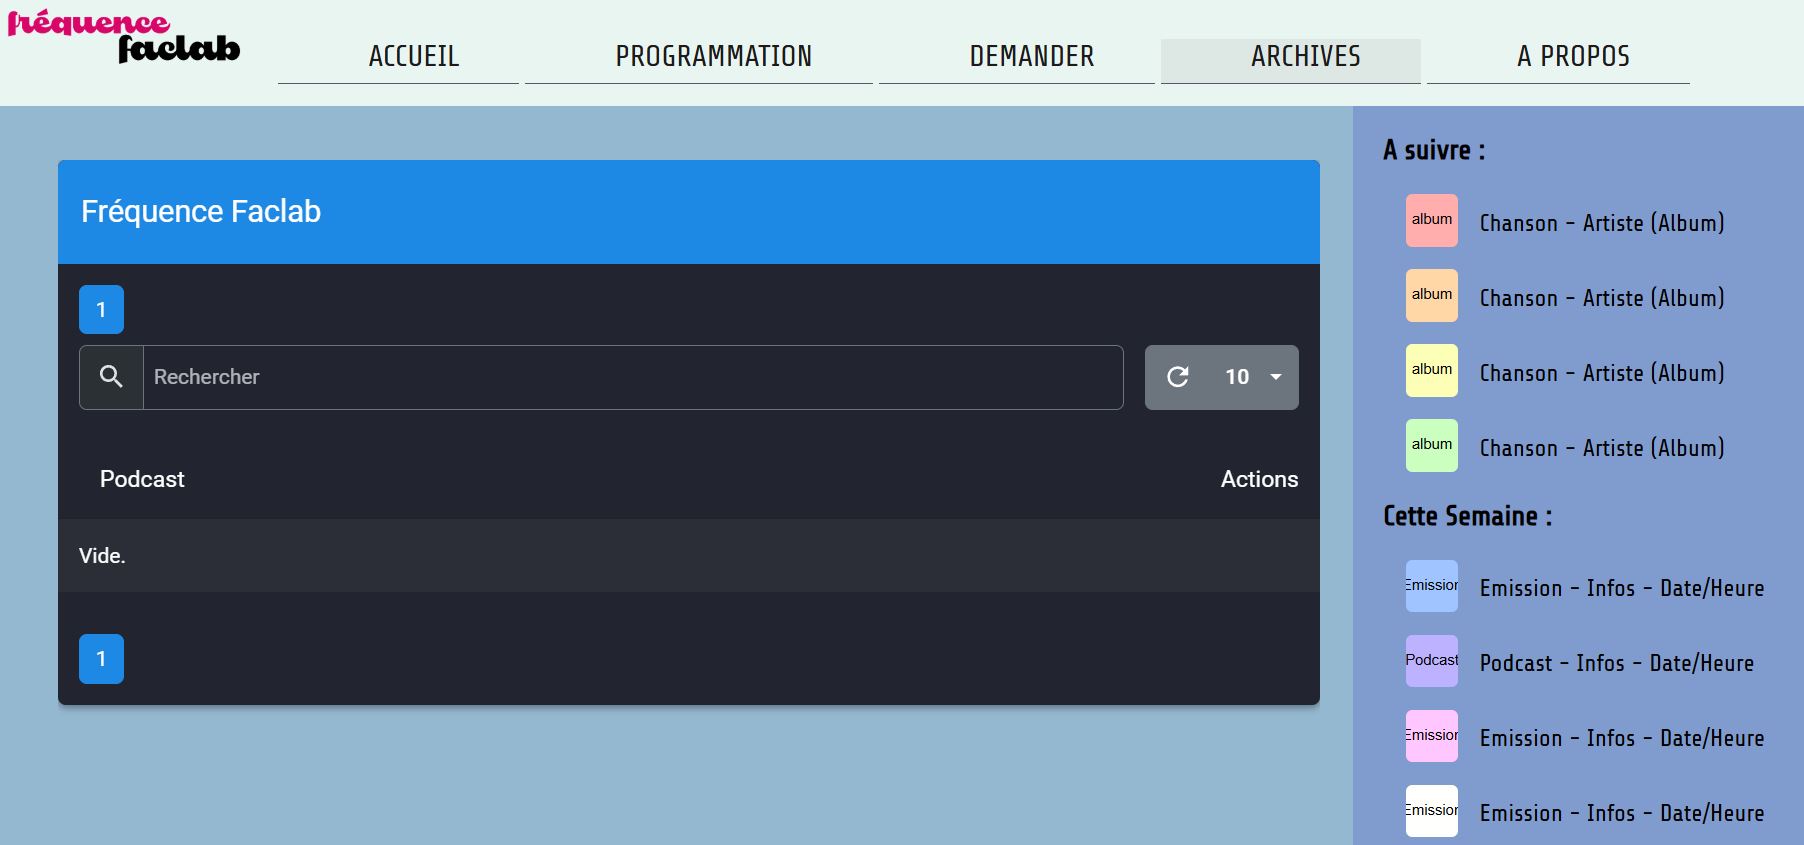The image size is (1804, 845).
Task: Select the orange album thumbnail
Action: tap(1431, 296)
